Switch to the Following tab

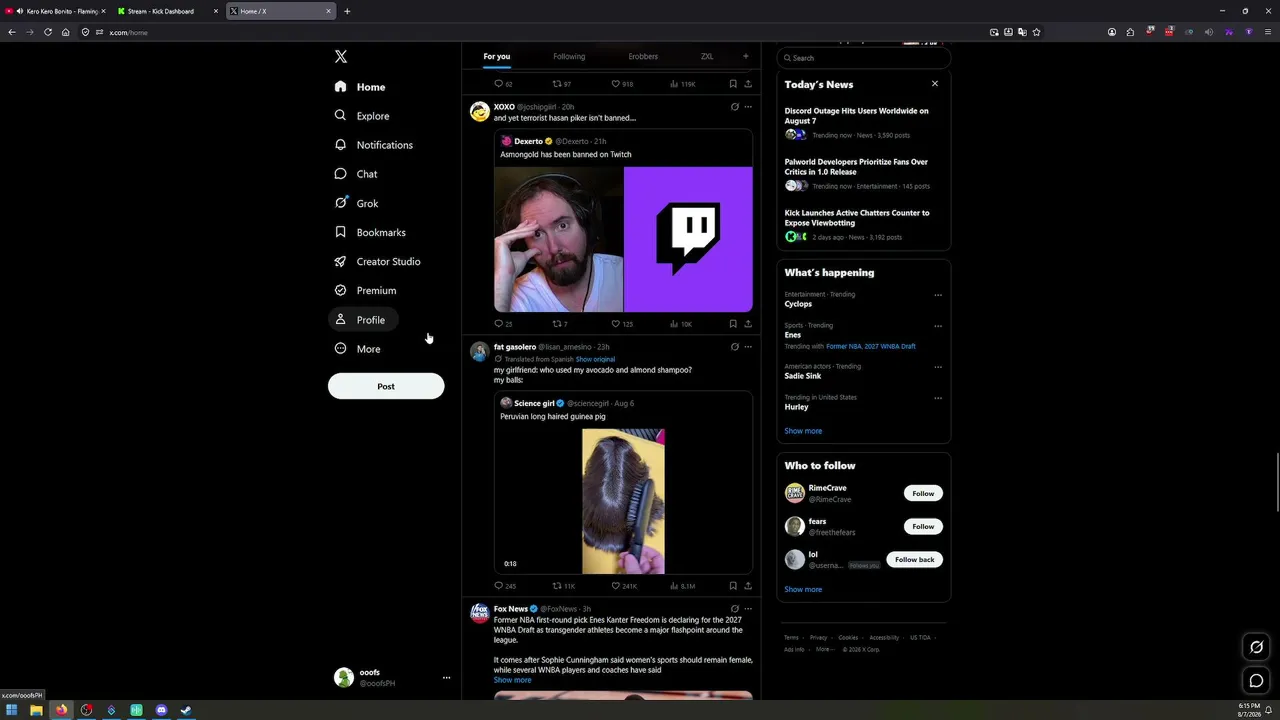(x=569, y=57)
